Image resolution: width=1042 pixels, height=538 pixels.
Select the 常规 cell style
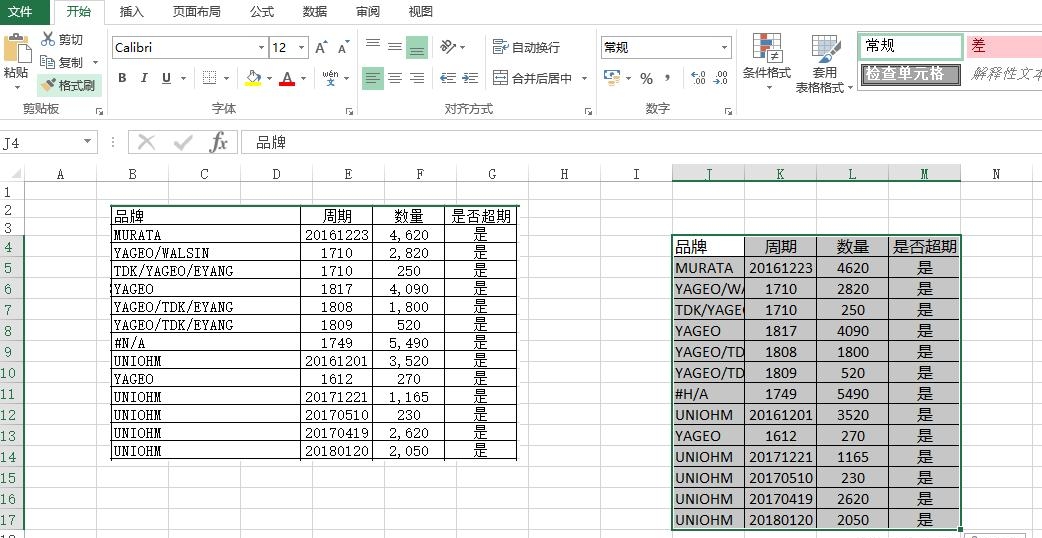(910, 46)
